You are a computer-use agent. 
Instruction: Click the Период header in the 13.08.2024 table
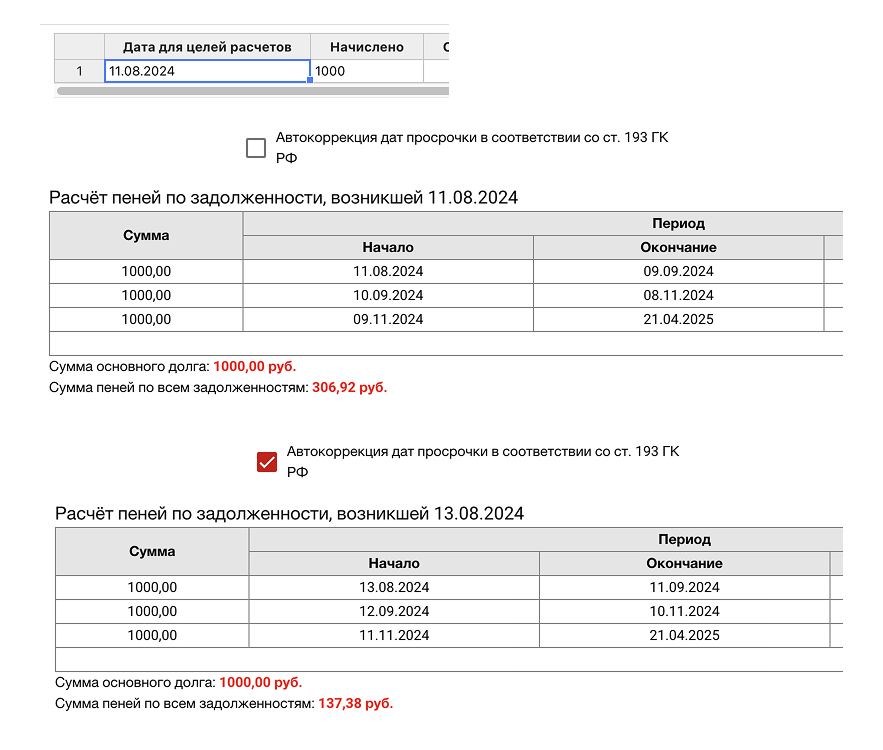[685, 539]
